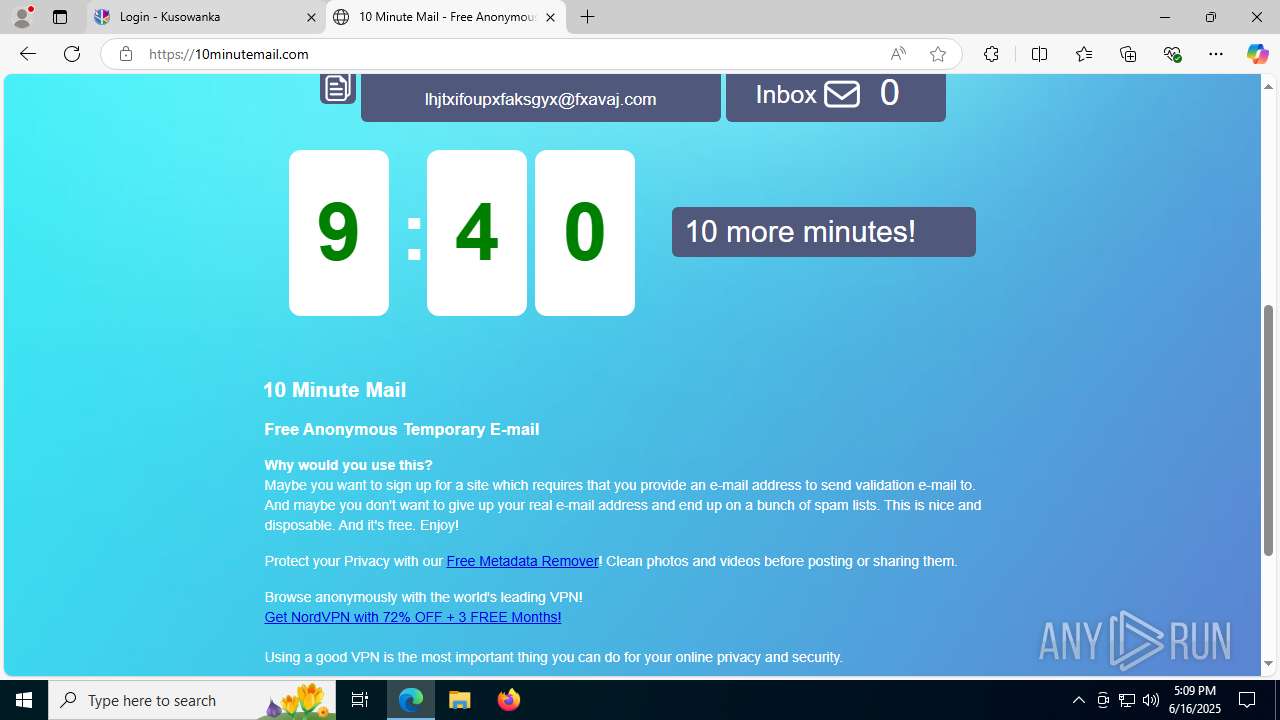This screenshot has height=720, width=1280.
Task: View site information lock icon
Action: click(125, 54)
